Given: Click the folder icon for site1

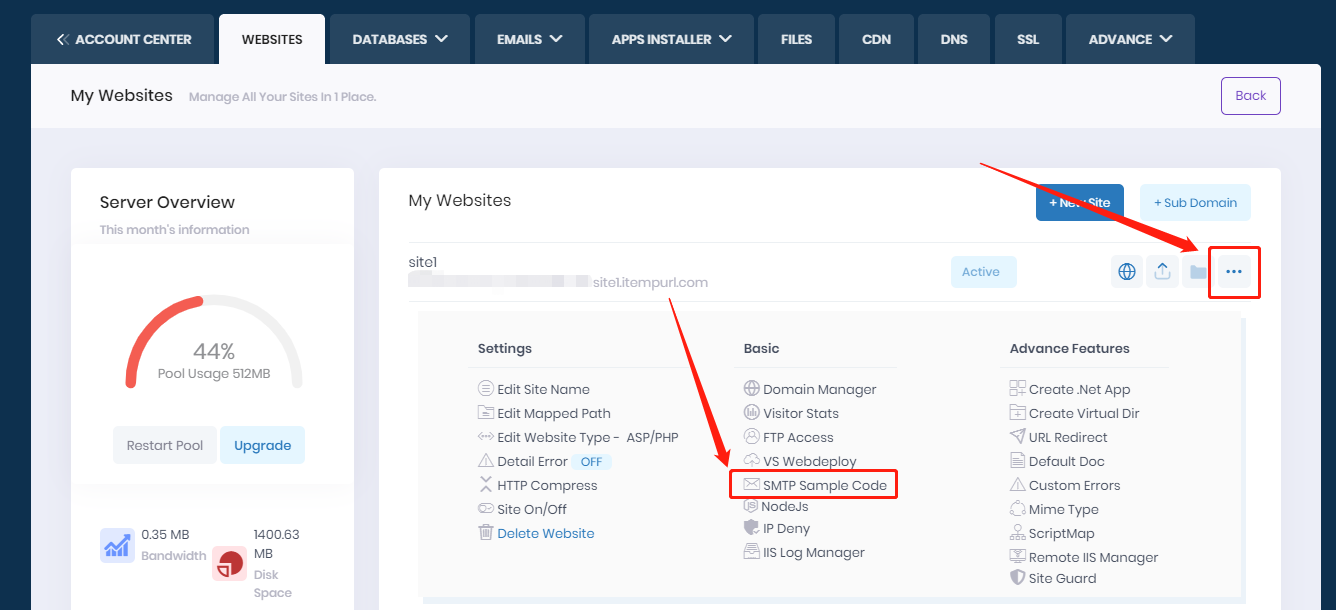Looking at the screenshot, I should [x=1196, y=272].
